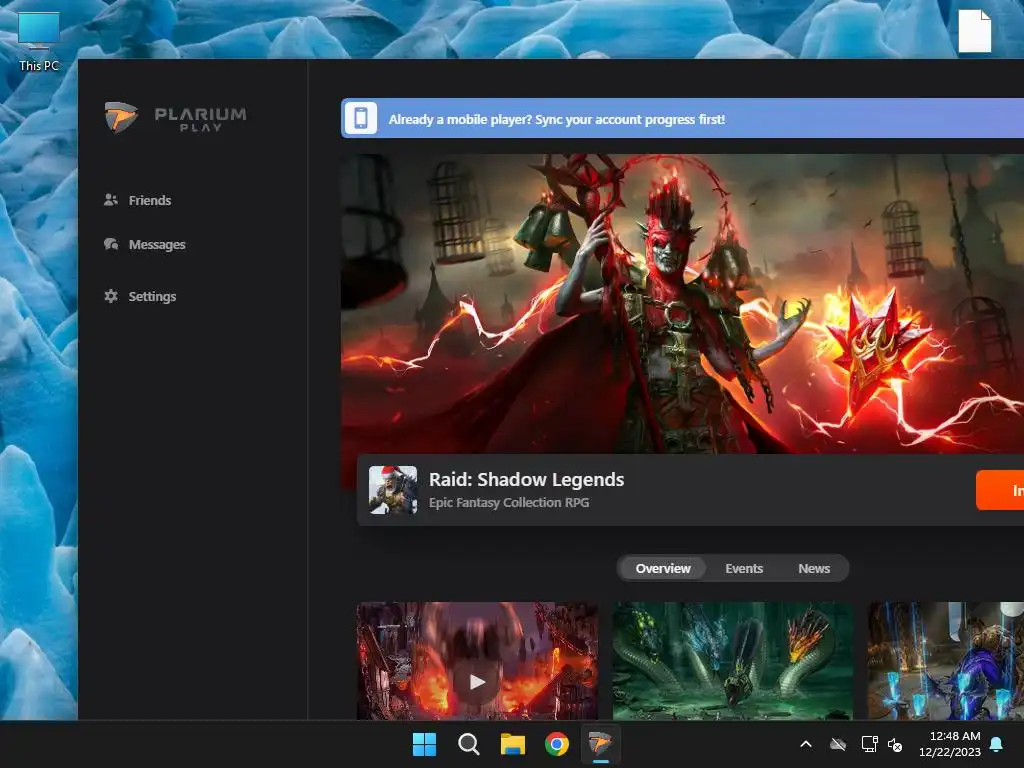Expand hidden system tray icons
This screenshot has height=768, width=1024.
(806, 744)
